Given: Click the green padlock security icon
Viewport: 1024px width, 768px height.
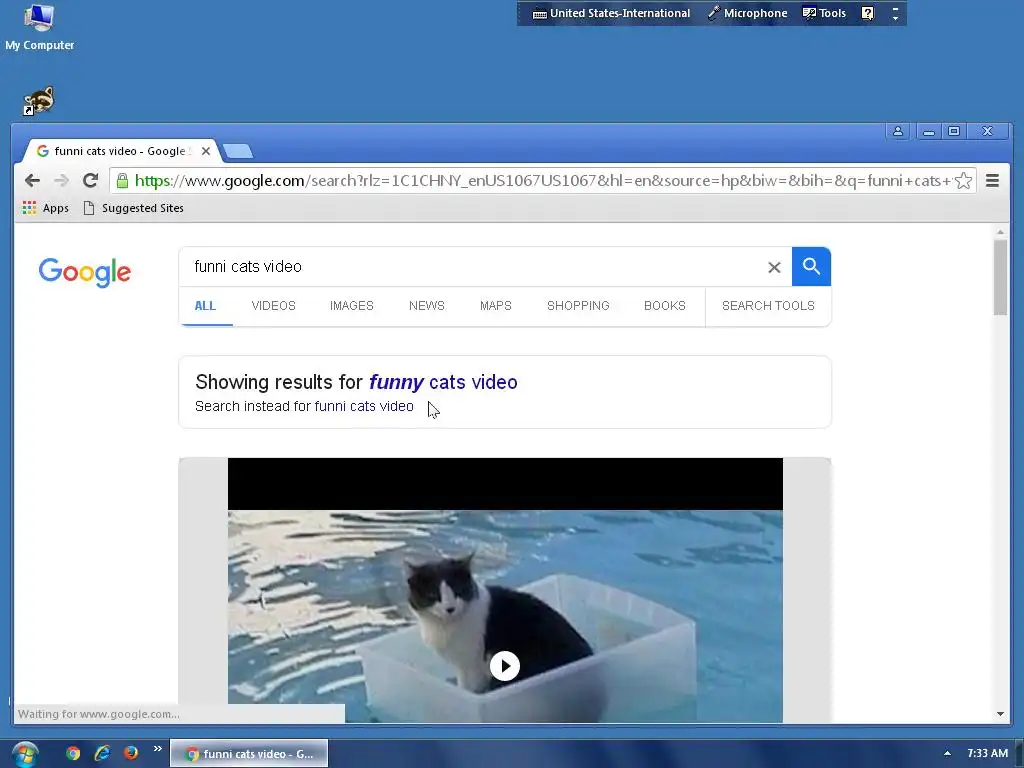Looking at the screenshot, I should tap(122, 181).
